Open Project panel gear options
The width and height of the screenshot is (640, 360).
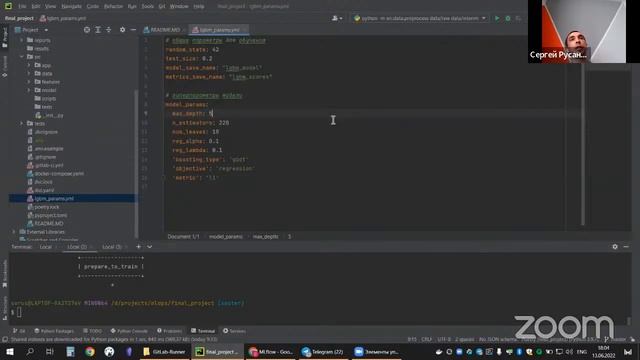coord(122,30)
